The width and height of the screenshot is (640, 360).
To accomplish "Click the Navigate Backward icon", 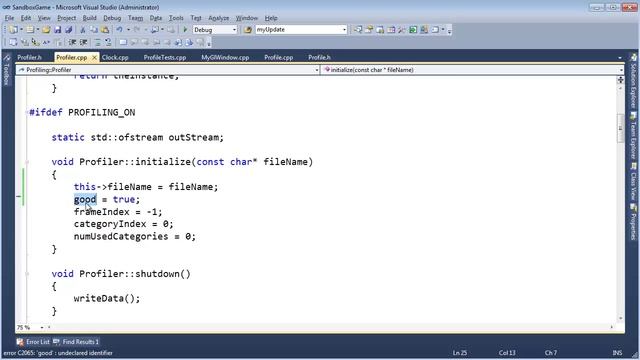I will (155, 30).
